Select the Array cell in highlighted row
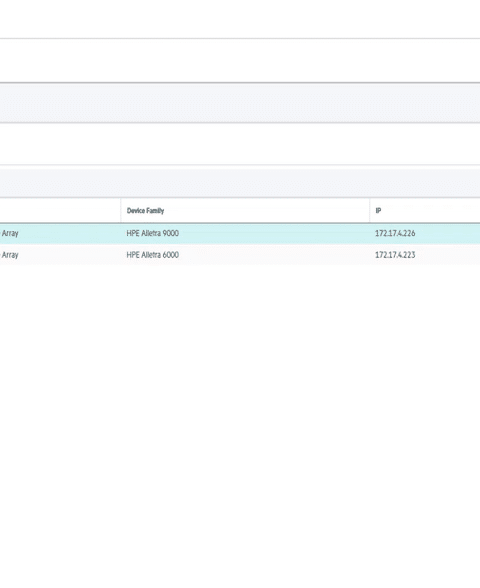Screen dimensions: 480x588 [x=9, y=233]
